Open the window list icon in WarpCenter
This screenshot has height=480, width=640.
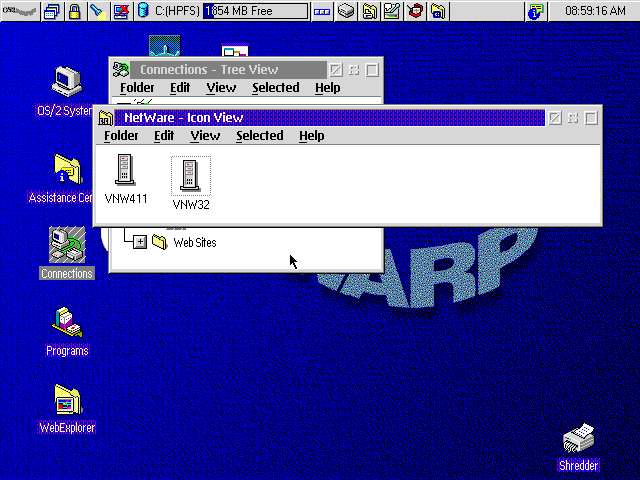pos(52,11)
